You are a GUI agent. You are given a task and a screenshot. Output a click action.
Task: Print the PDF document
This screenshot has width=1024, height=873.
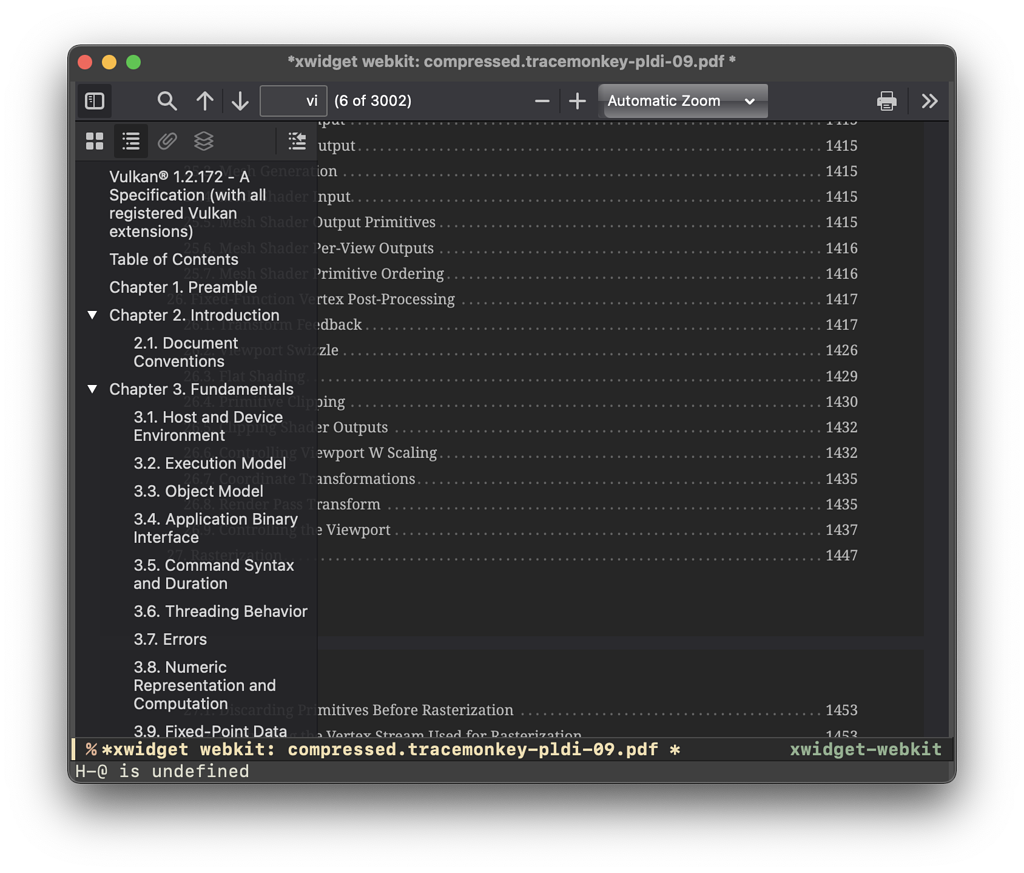pos(886,100)
